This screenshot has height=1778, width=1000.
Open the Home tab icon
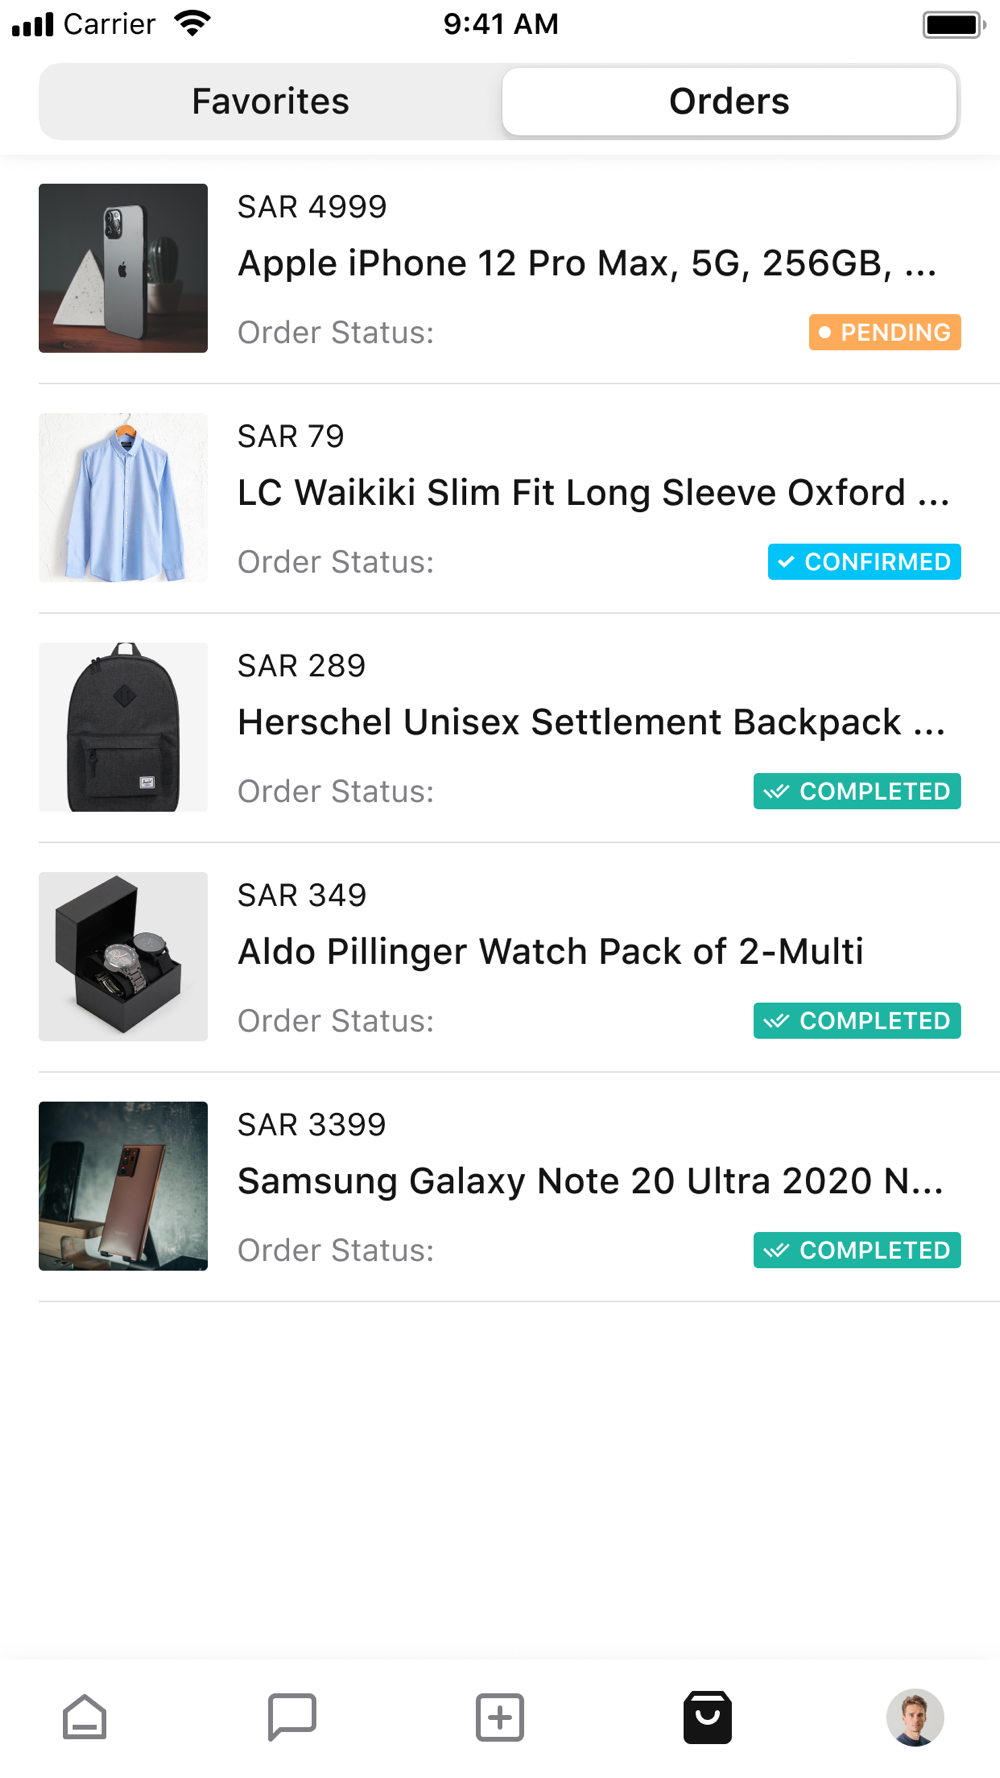coord(85,1717)
